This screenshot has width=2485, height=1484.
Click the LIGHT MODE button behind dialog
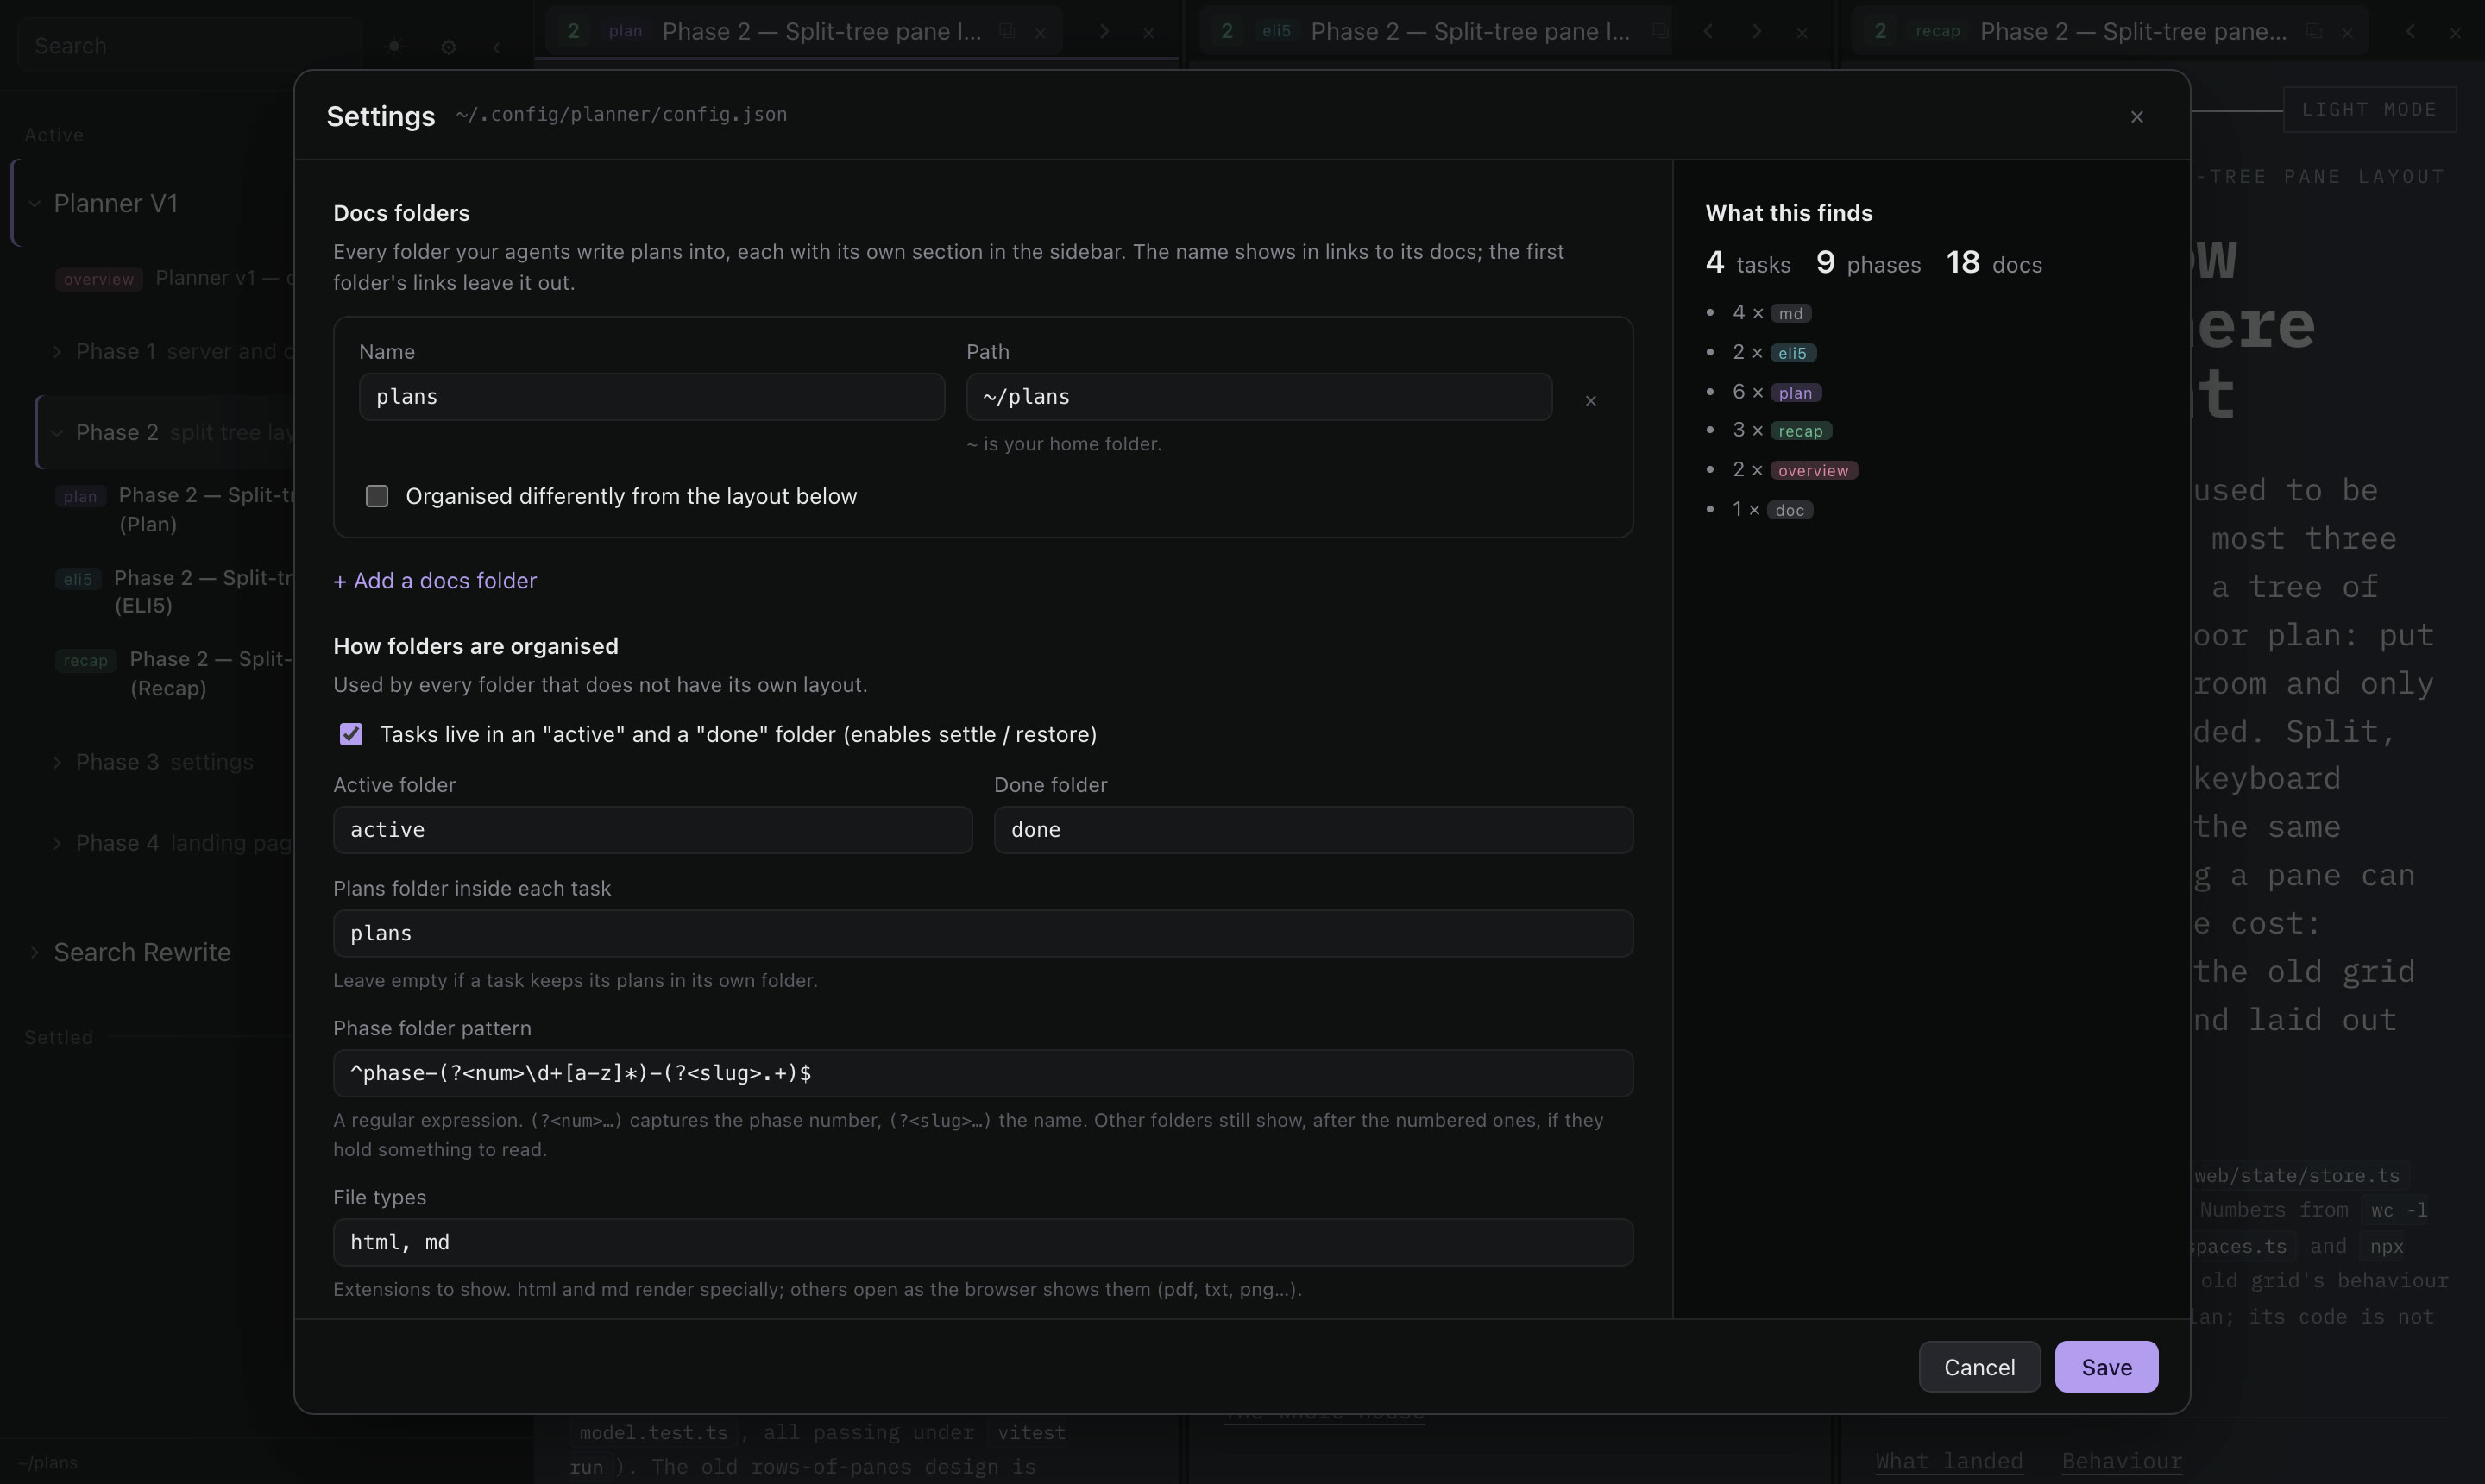point(2369,109)
